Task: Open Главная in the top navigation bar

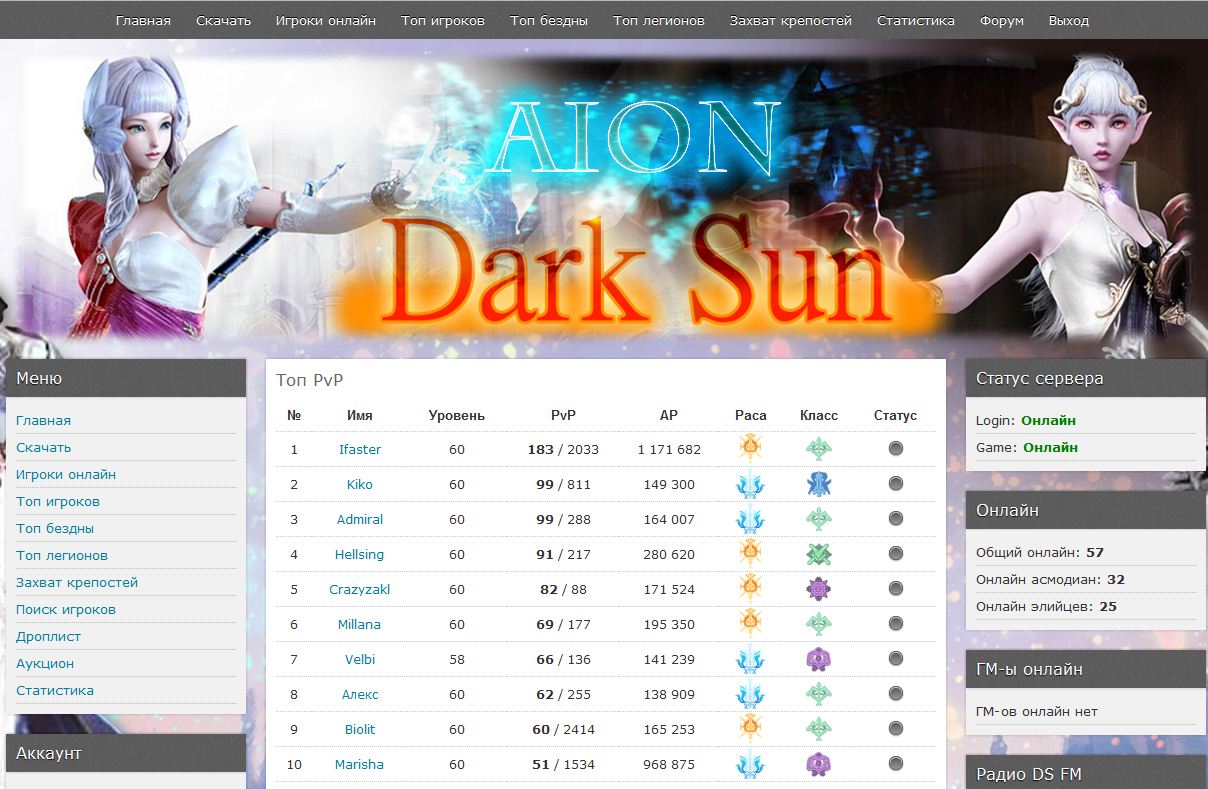Action: (143, 20)
